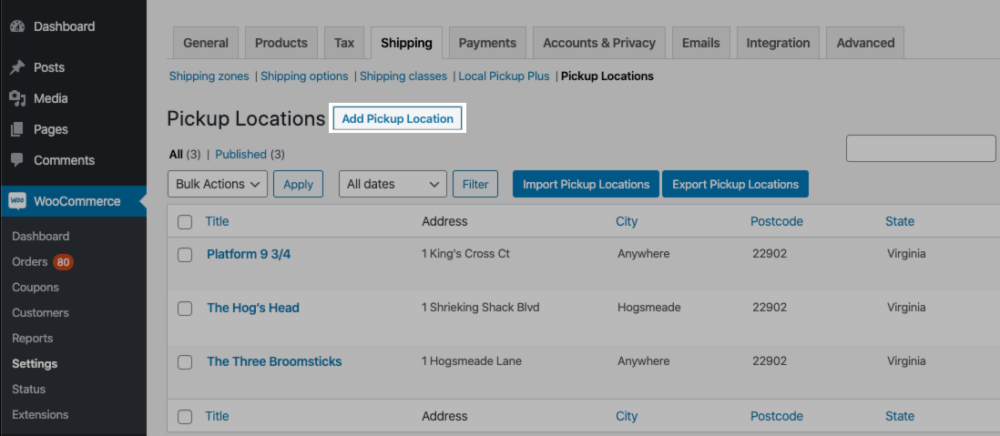Sort by State in table header
The height and width of the screenshot is (436, 1000).
click(900, 222)
